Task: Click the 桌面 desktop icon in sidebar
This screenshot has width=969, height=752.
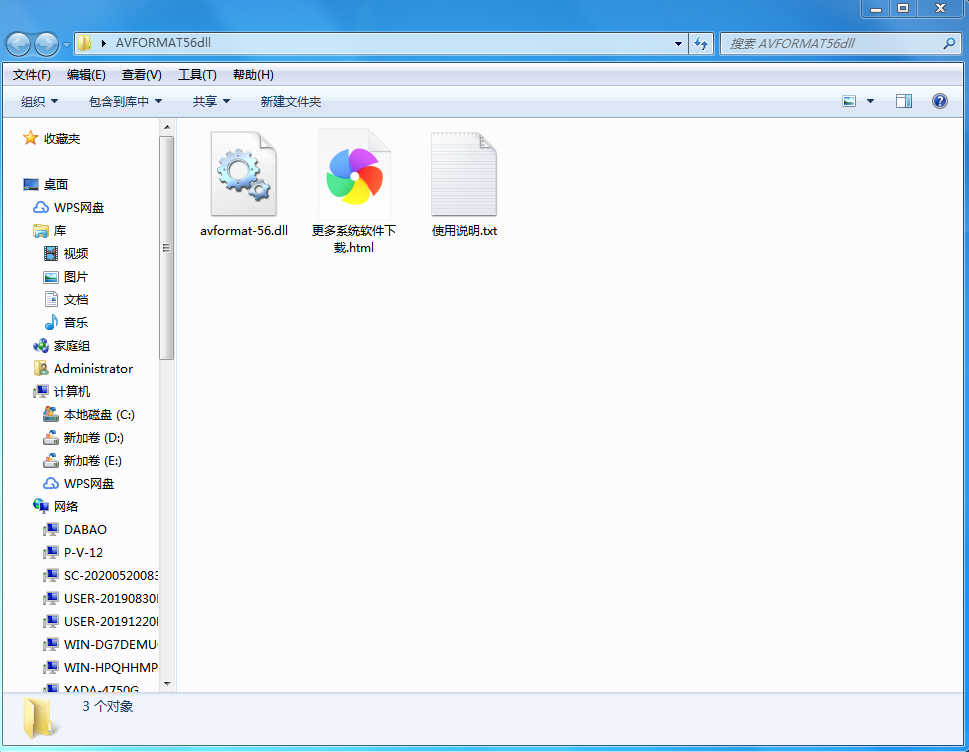Action: [x=30, y=184]
